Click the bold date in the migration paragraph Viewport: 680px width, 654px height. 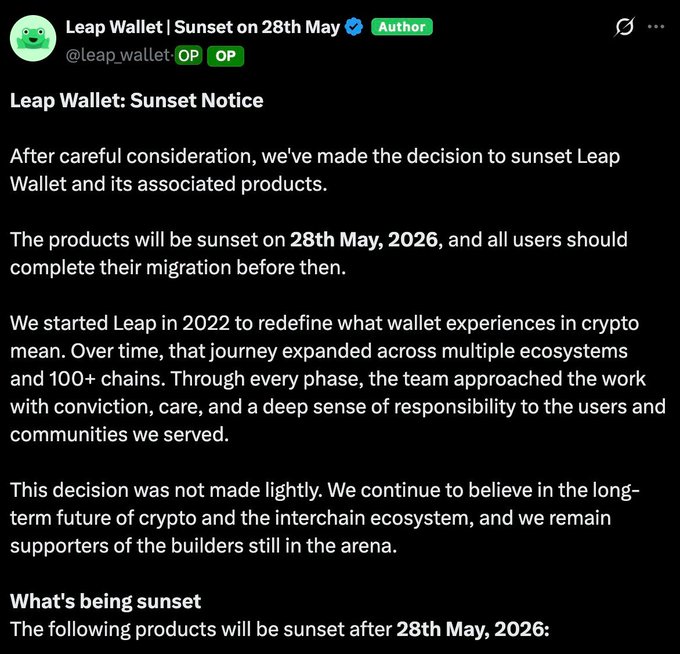click(364, 240)
